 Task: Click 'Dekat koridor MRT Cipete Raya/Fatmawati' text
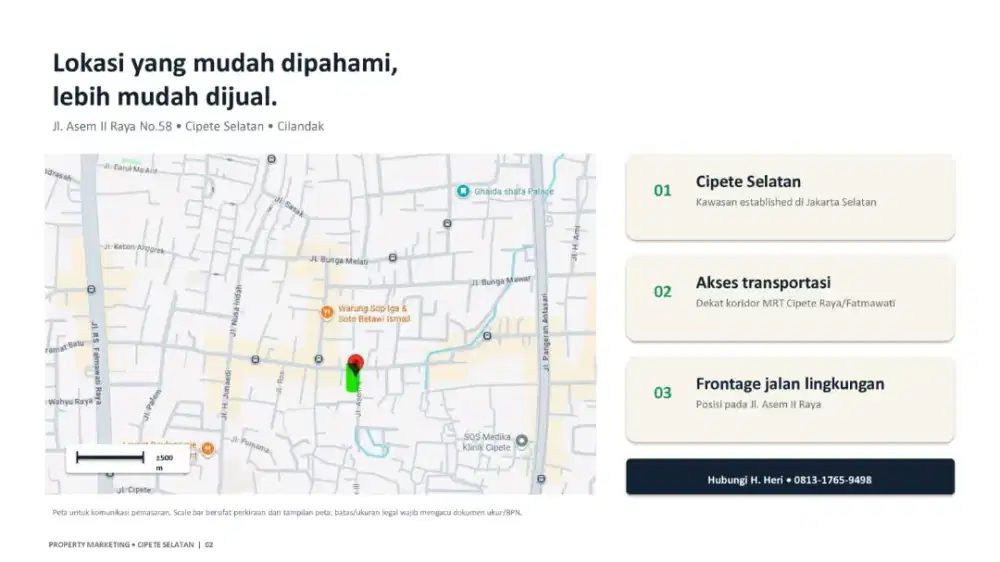coord(795,303)
